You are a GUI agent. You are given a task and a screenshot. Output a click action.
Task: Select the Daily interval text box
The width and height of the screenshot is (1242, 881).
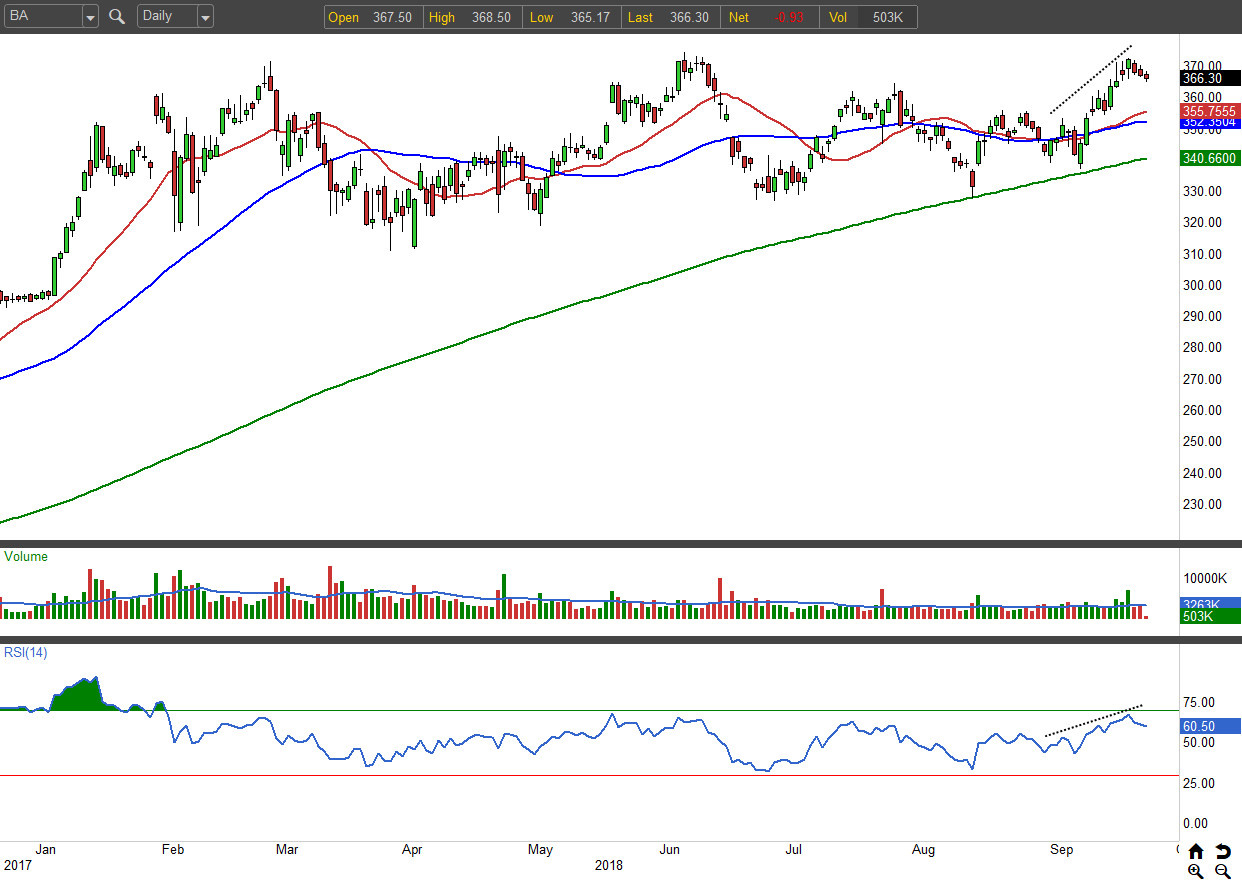[x=166, y=17]
